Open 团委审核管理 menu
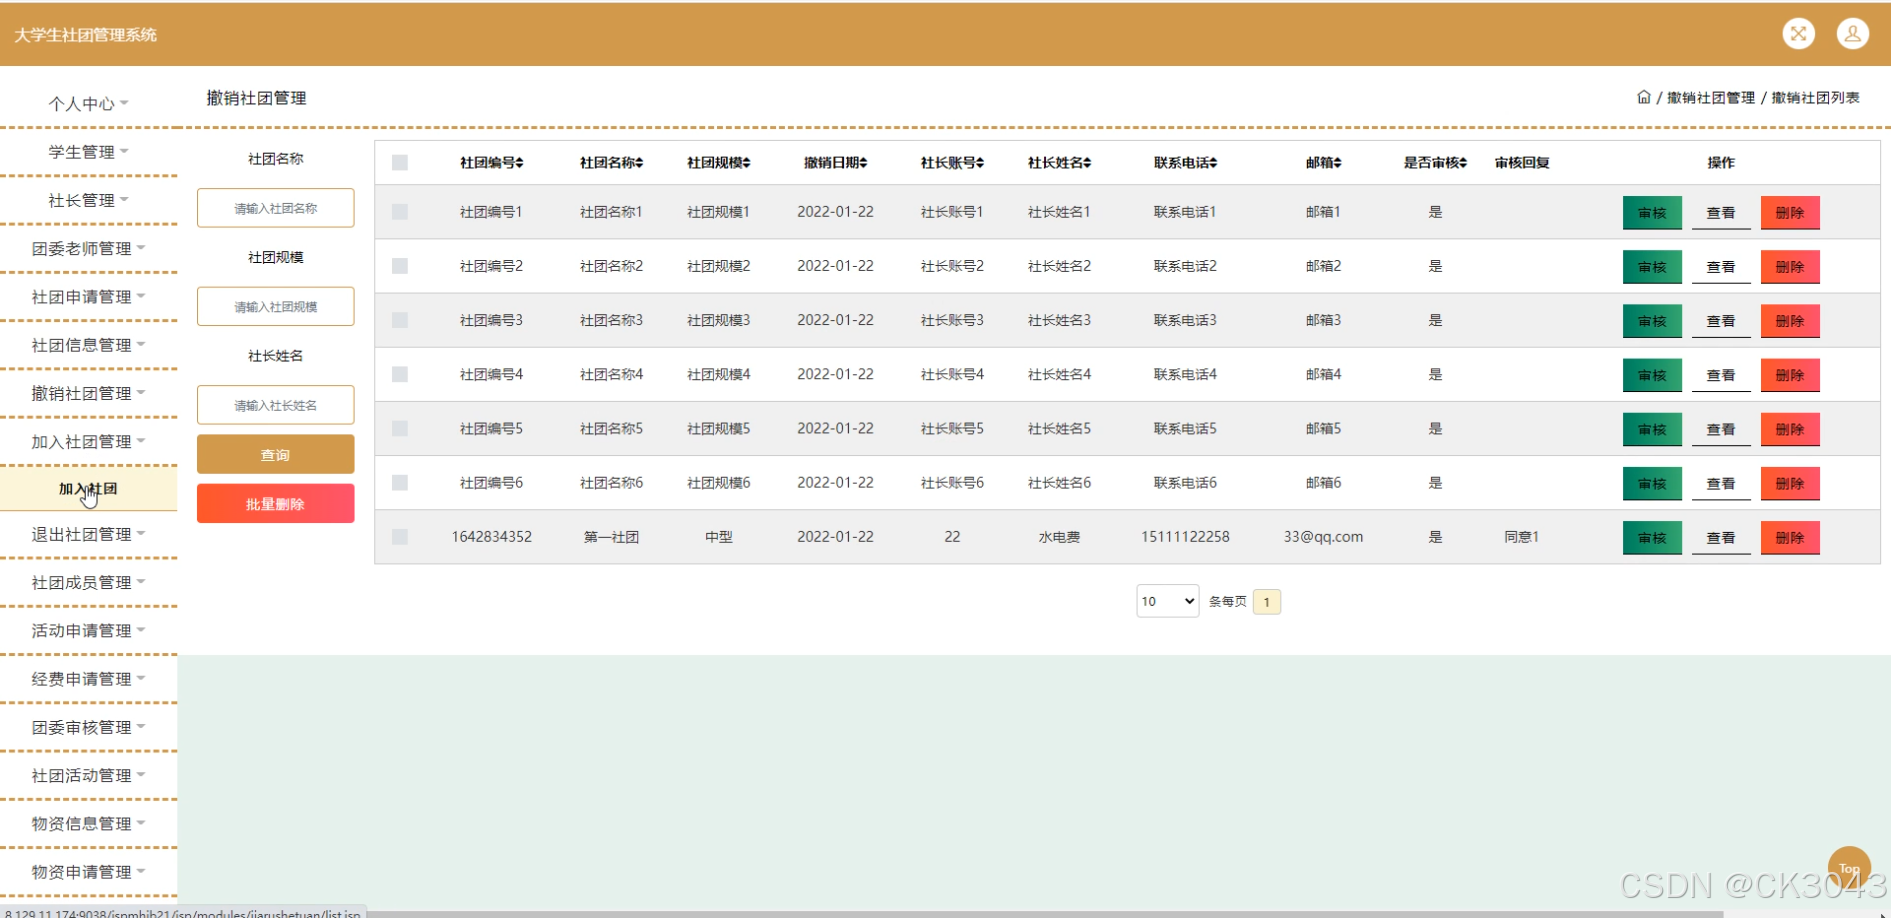The image size is (1891, 918). [x=88, y=727]
